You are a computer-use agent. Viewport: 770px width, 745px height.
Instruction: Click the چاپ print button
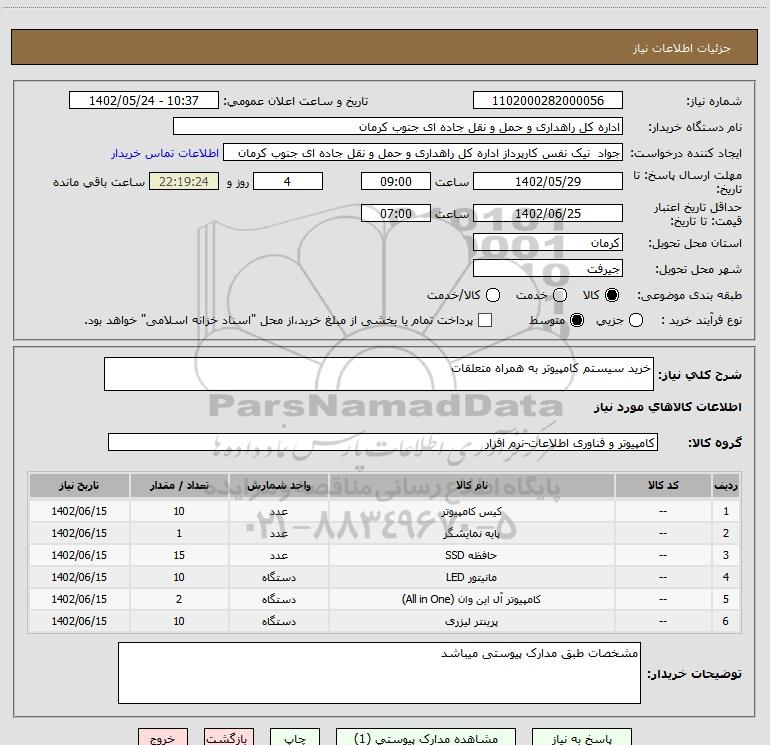click(x=295, y=738)
